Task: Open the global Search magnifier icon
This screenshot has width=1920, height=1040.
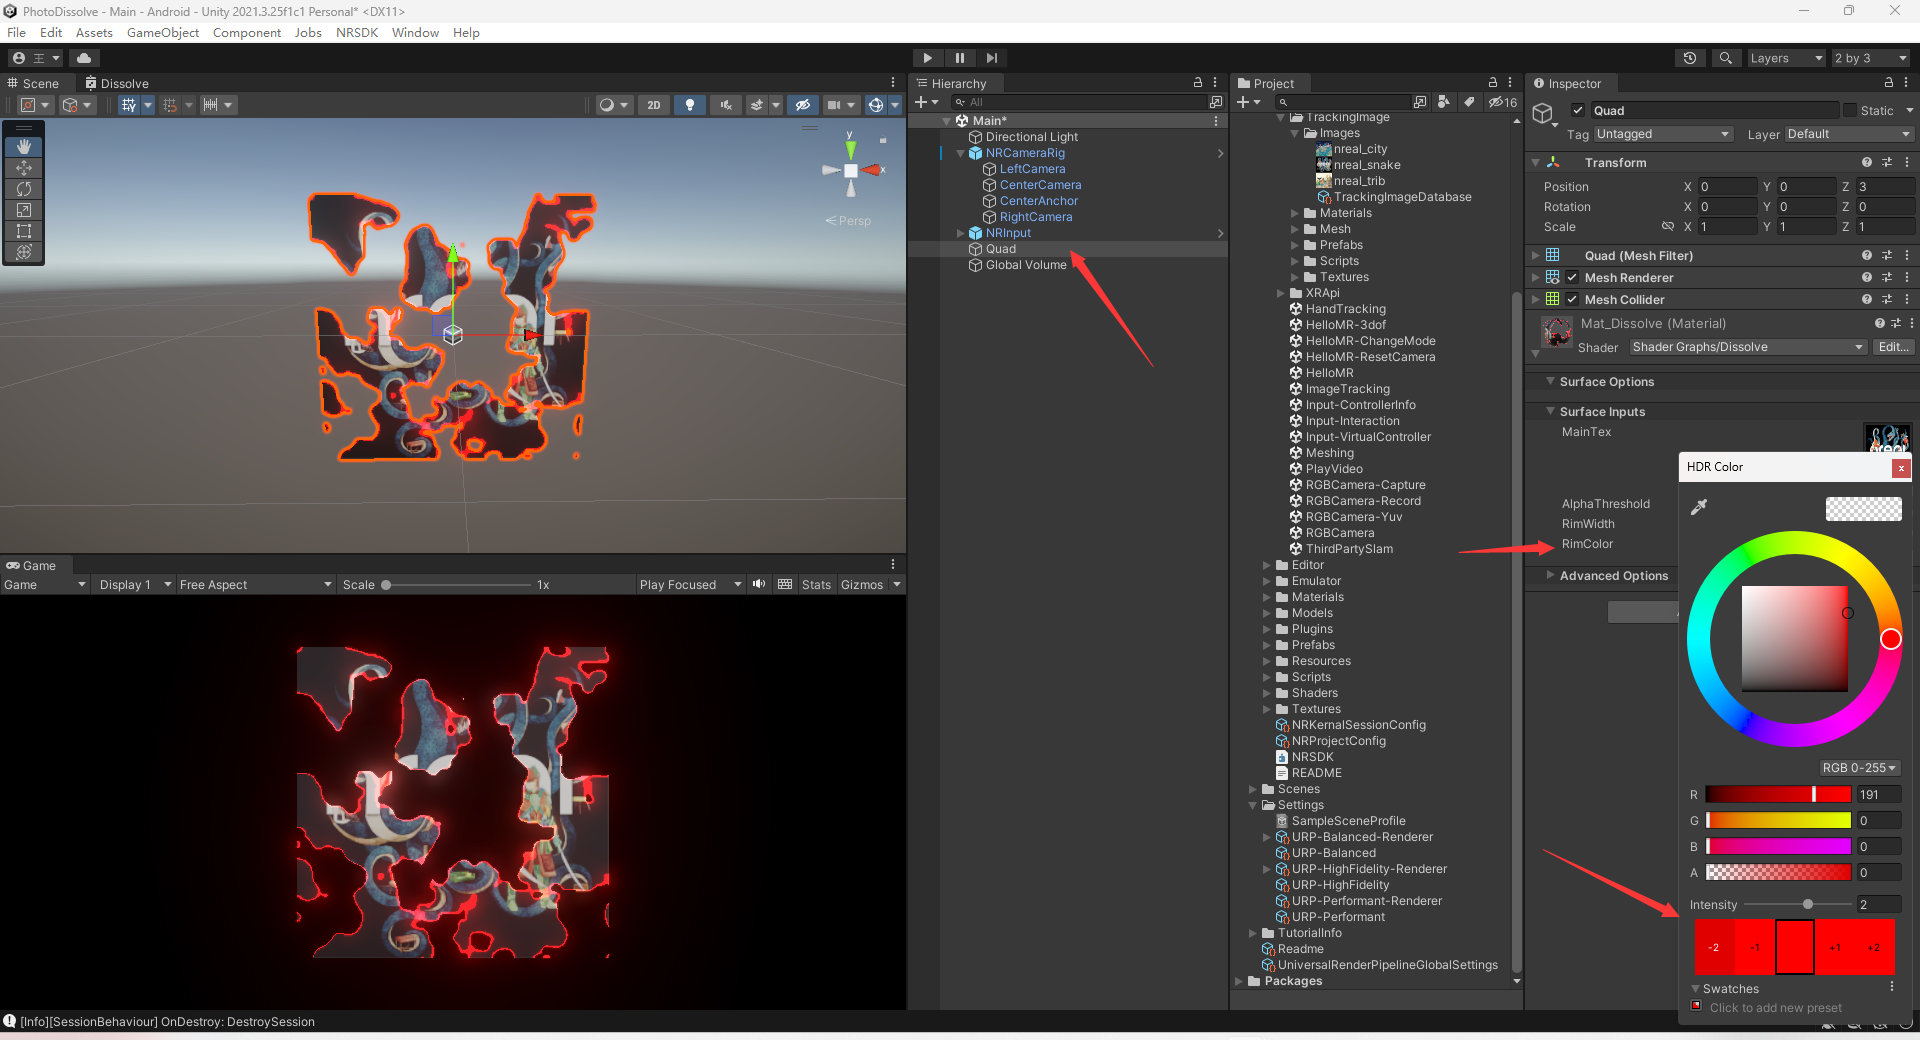Action: point(1725,58)
